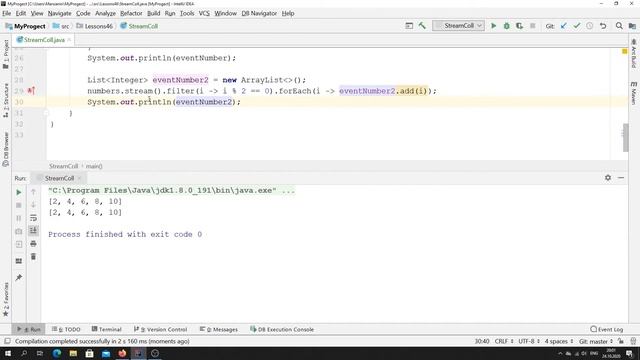Open DB Execution Console tab

point(282,329)
